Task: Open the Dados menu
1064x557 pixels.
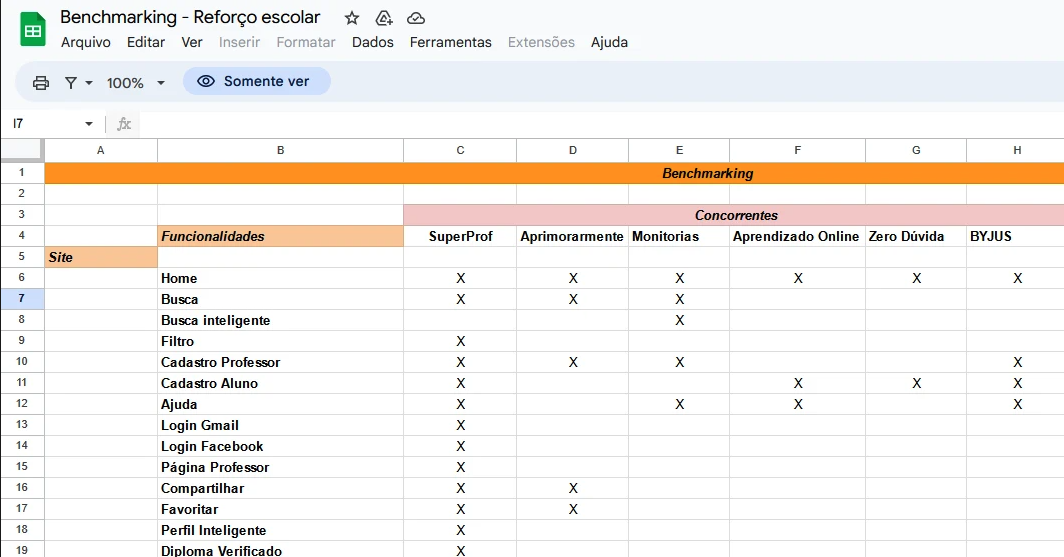Action: pyautogui.click(x=373, y=42)
